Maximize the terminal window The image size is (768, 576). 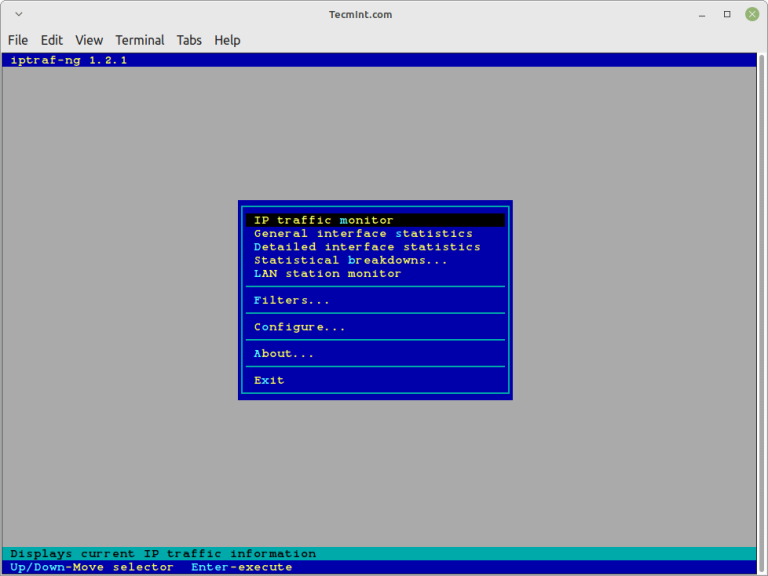(727, 14)
